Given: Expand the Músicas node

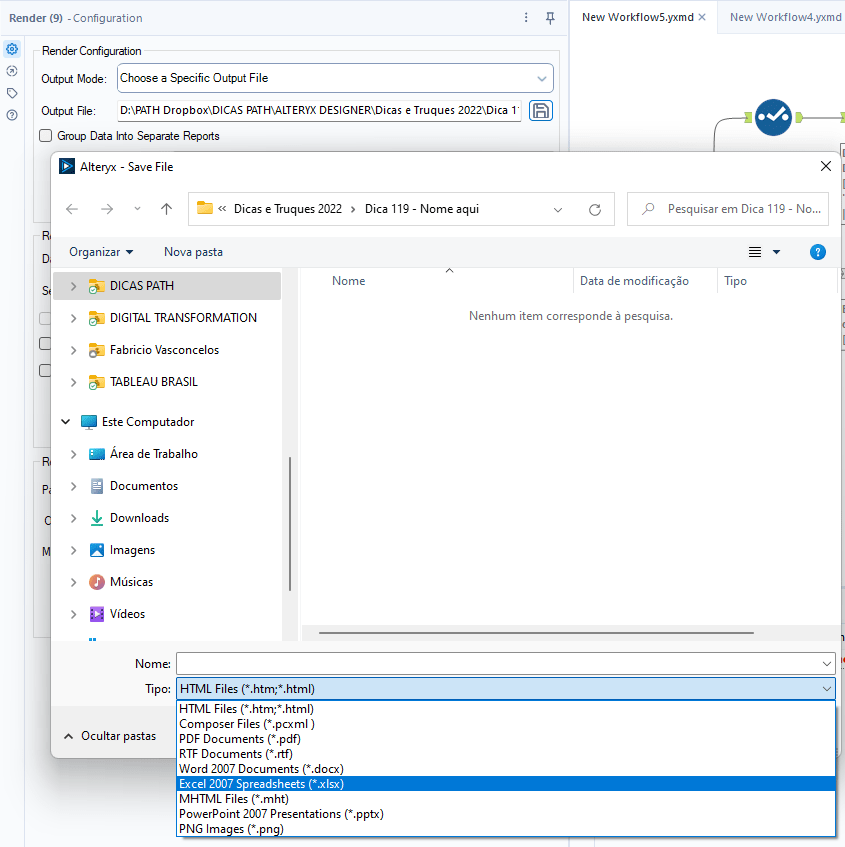Looking at the screenshot, I should [73, 582].
